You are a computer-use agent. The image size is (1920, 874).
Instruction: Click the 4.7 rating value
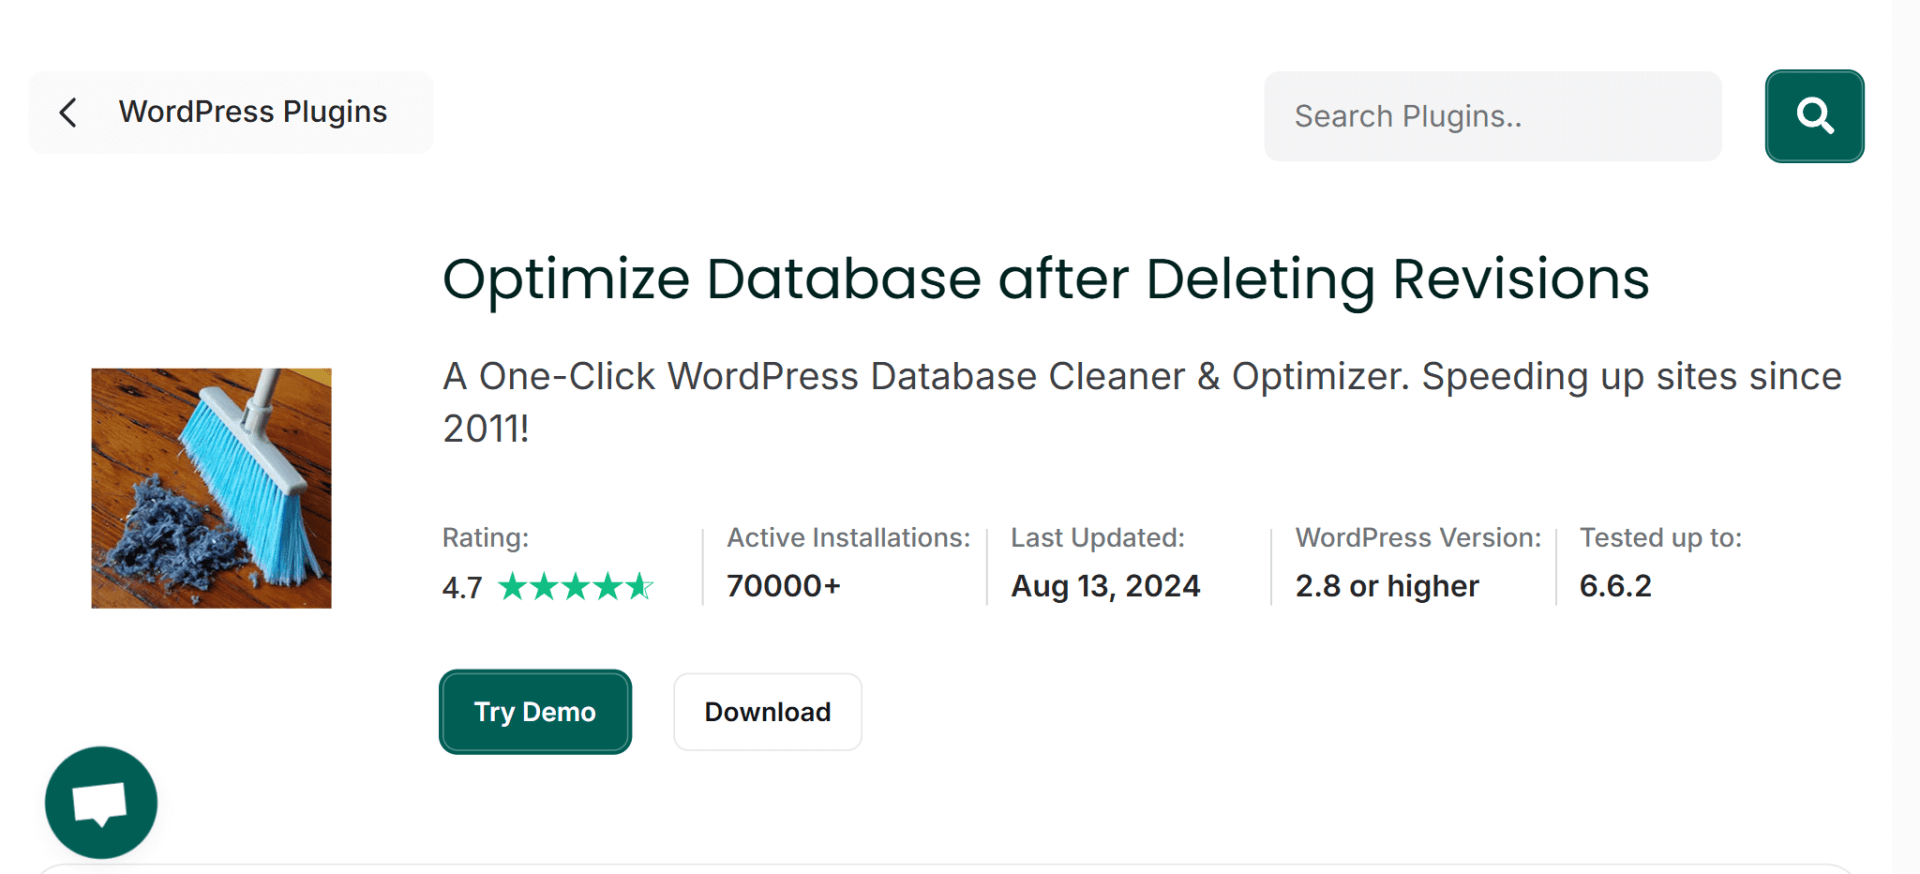(x=461, y=587)
